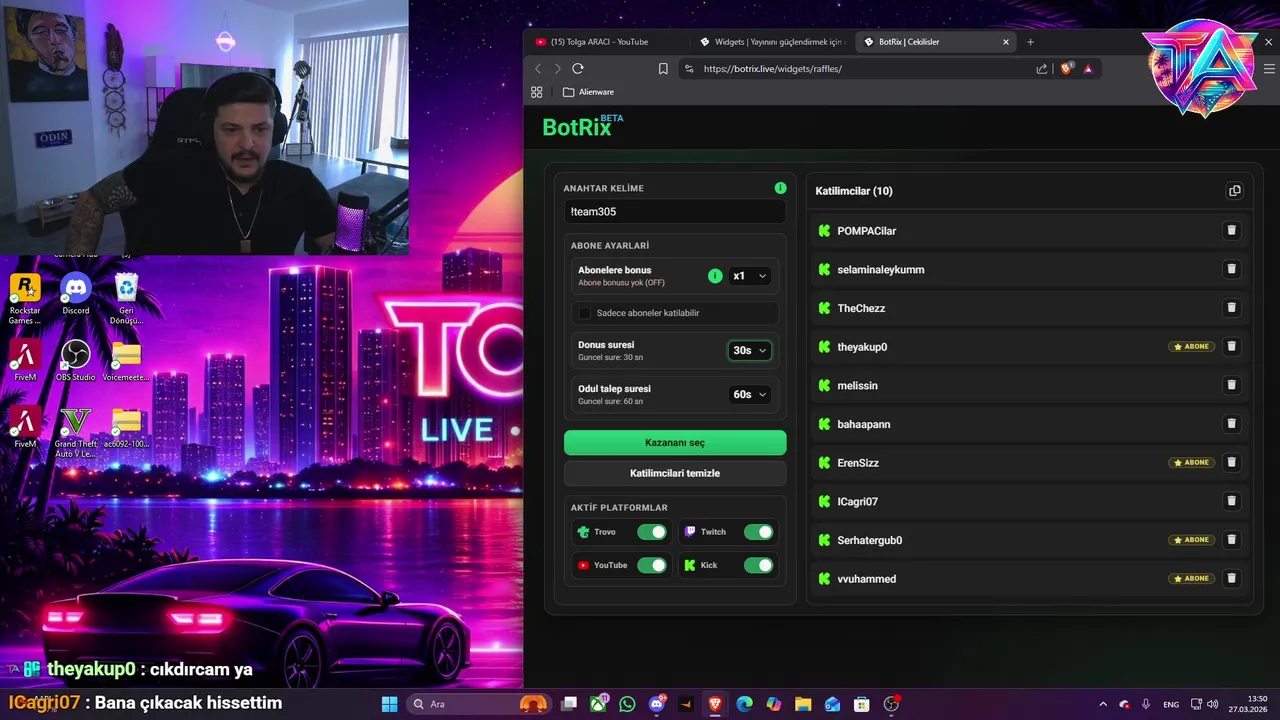Viewport: 1280px width, 720px height.
Task: Open Brave Shields lion icon
Action: coord(1066,69)
